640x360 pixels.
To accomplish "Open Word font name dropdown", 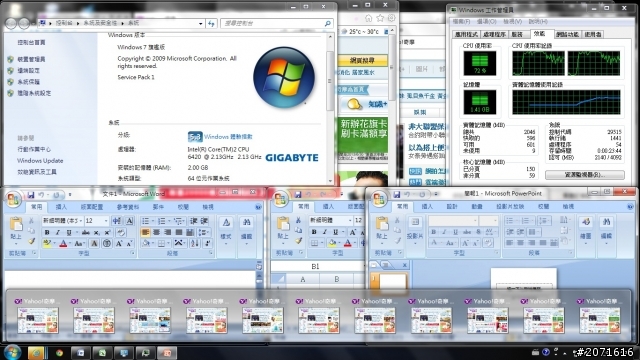I will 81,221.
